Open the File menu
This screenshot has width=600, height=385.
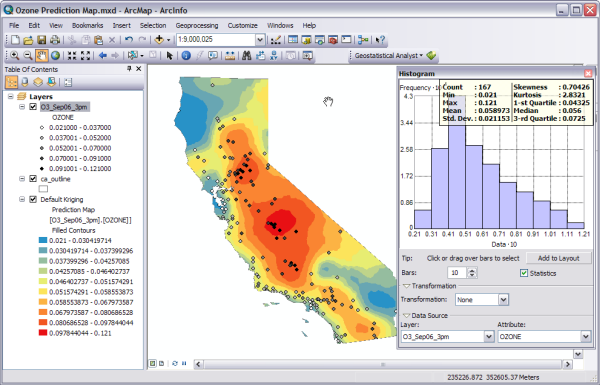14,26
